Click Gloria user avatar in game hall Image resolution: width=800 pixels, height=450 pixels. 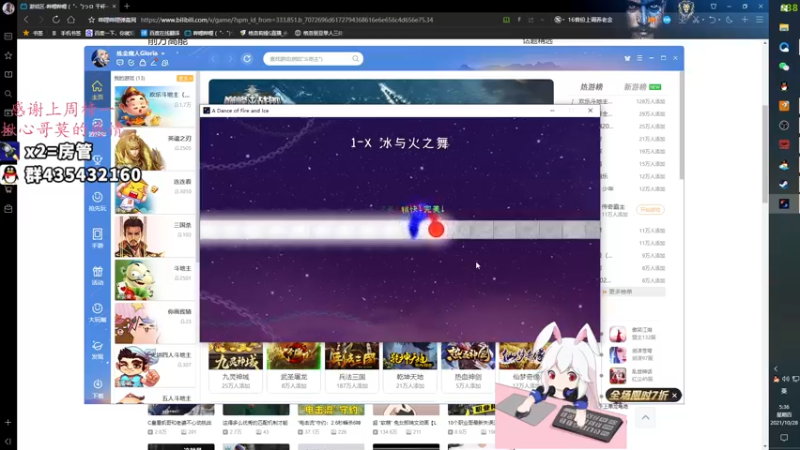tap(101, 58)
